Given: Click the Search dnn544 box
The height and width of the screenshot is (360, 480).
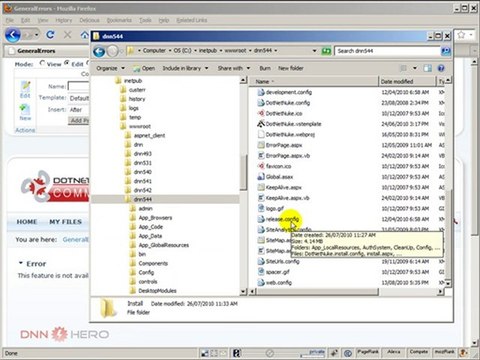Looking at the screenshot, I should pyautogui.click(x=387, y=51).
